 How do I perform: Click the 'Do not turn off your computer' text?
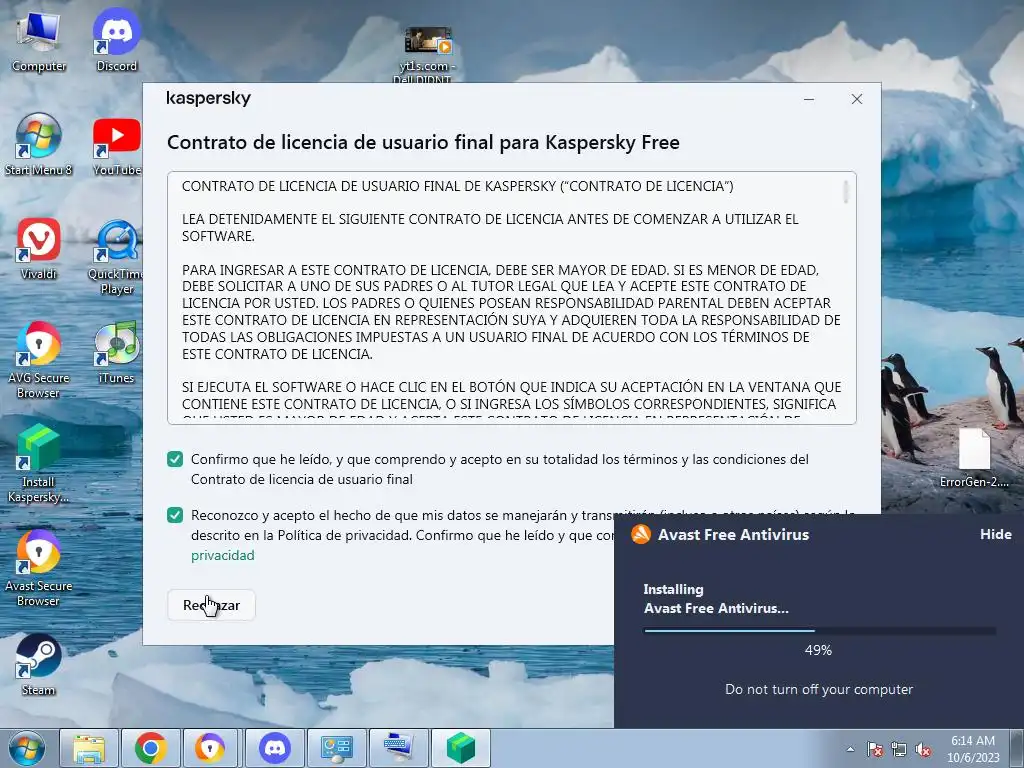tap(819, 690)
